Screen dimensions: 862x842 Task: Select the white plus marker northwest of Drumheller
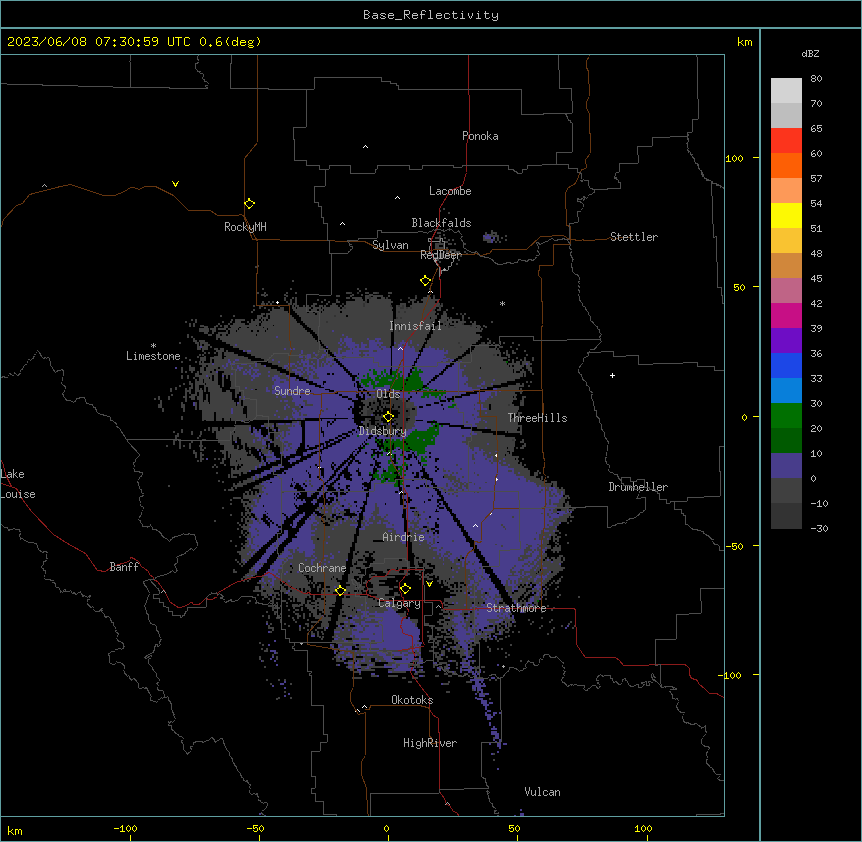click(x=612, y=375)
